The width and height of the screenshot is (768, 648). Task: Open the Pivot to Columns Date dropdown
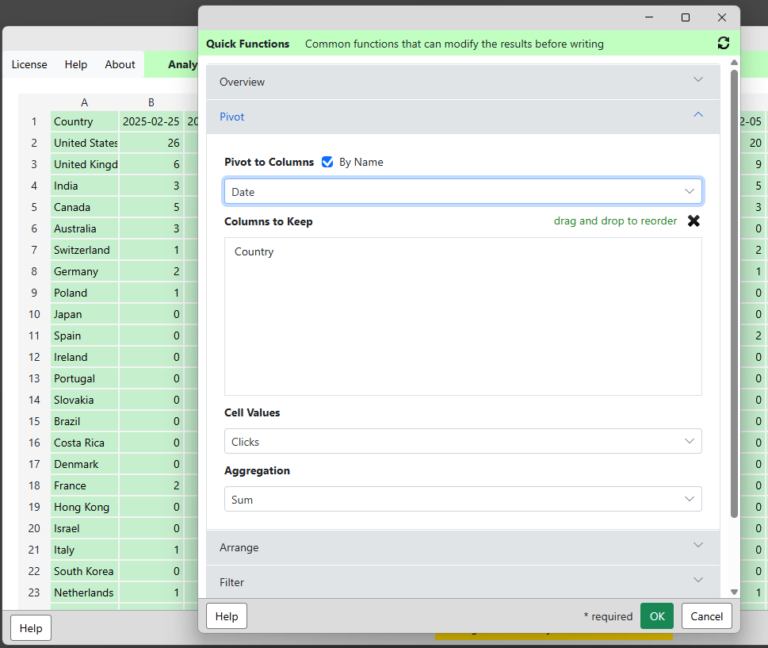(x=463, y=192)
